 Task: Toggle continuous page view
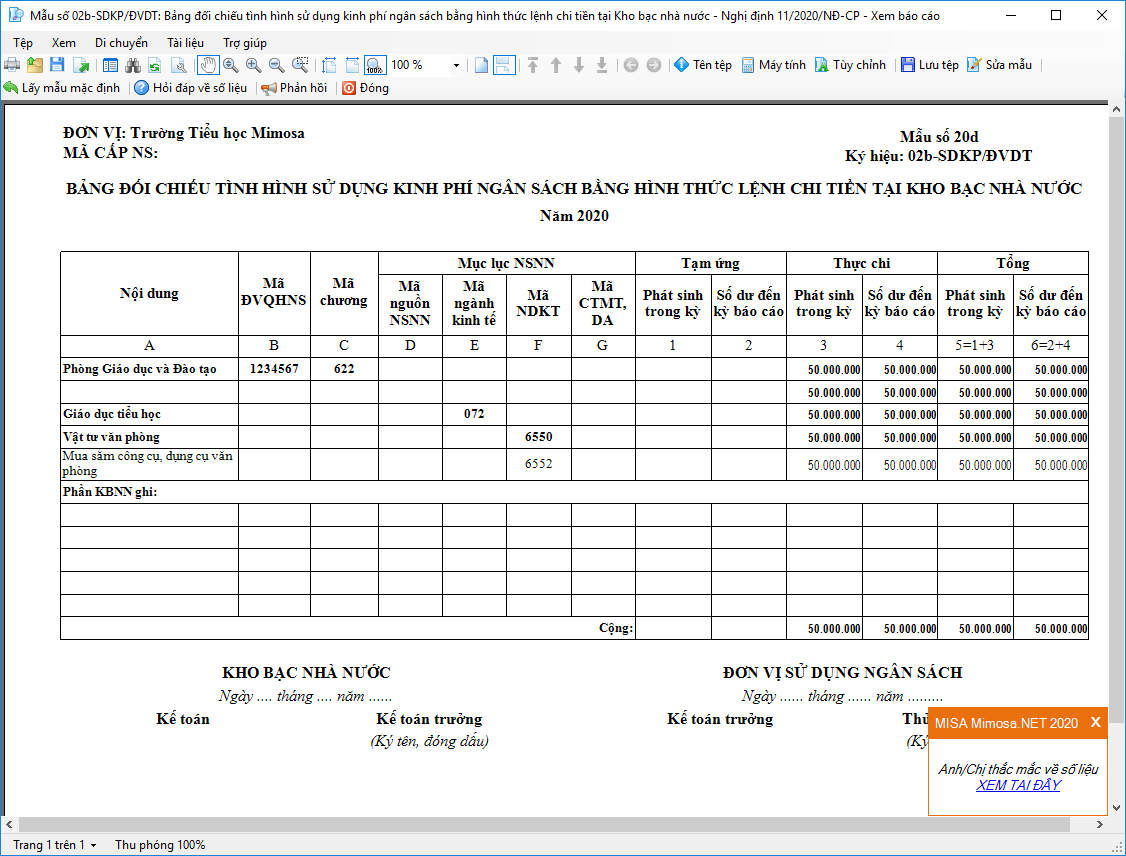coord(504,65)
